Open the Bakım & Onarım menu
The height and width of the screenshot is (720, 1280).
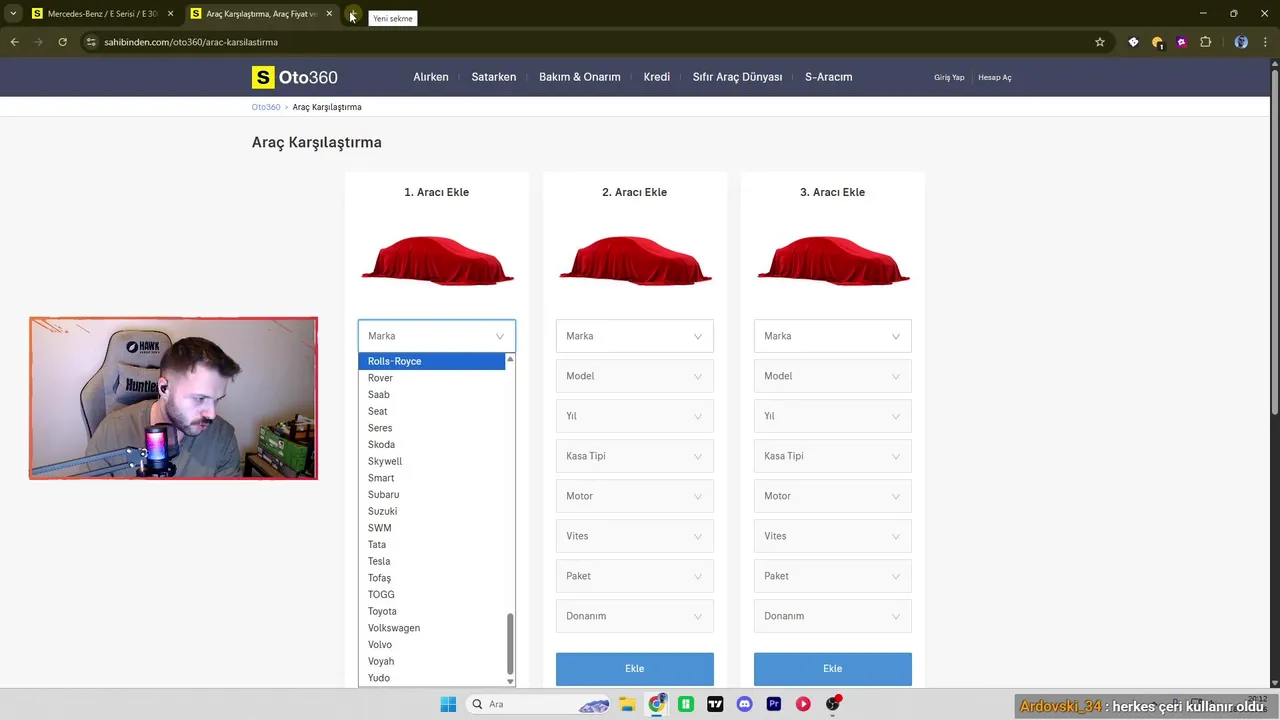pyautogui.click(x=580, y=77)
